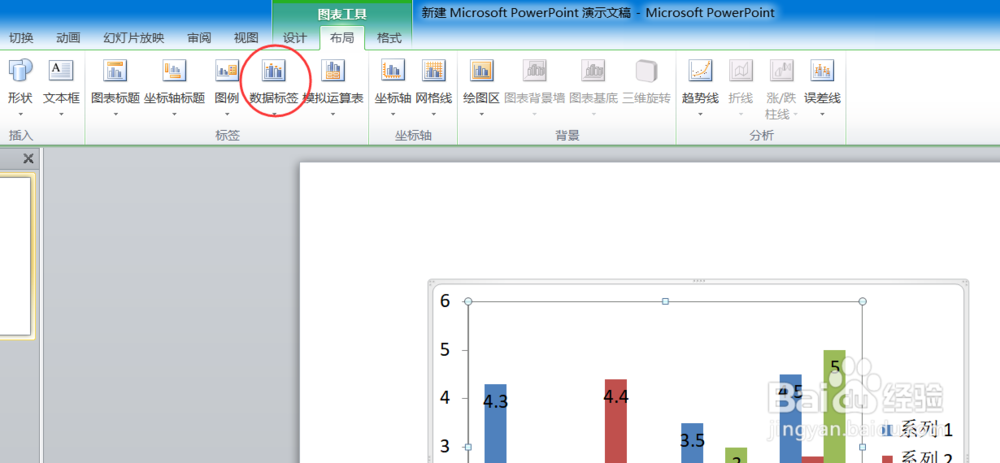The width and height of the screenshot is (1000, 463).
Task: Click the 图表基底 chart floor icon
Action: tap(593, 70)
